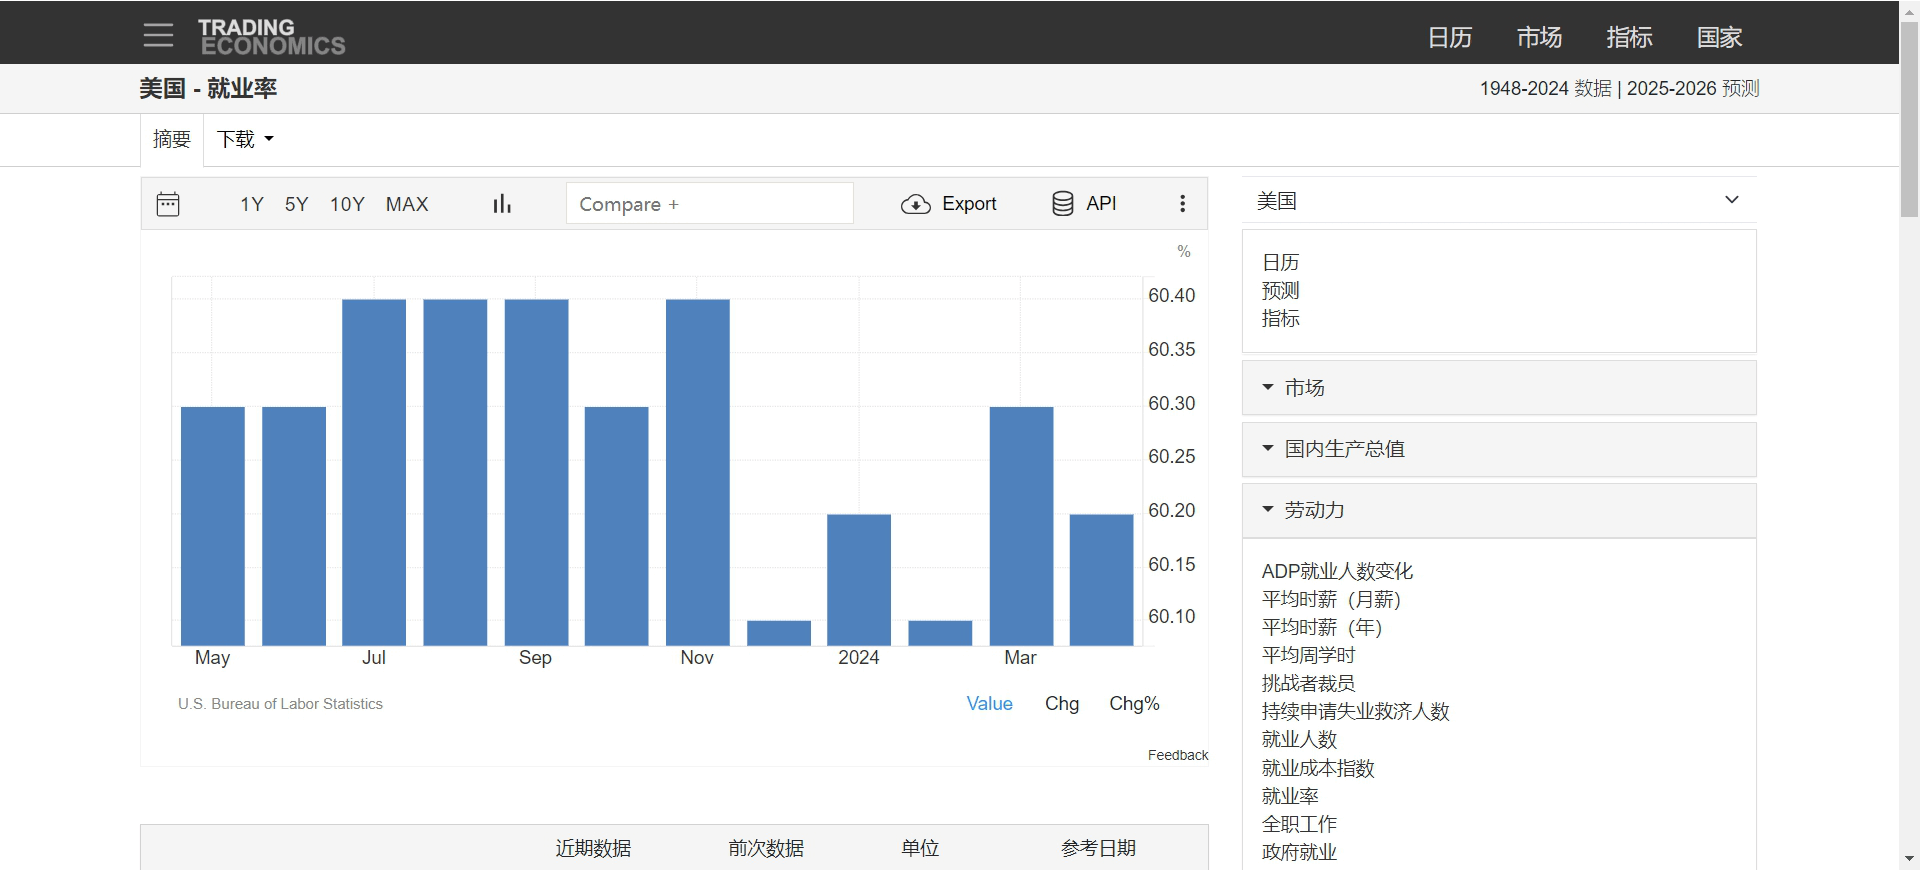The height and width of the screenshot is (870, 1920).
Task: Click the Compare input field
Action: (710, 204)
